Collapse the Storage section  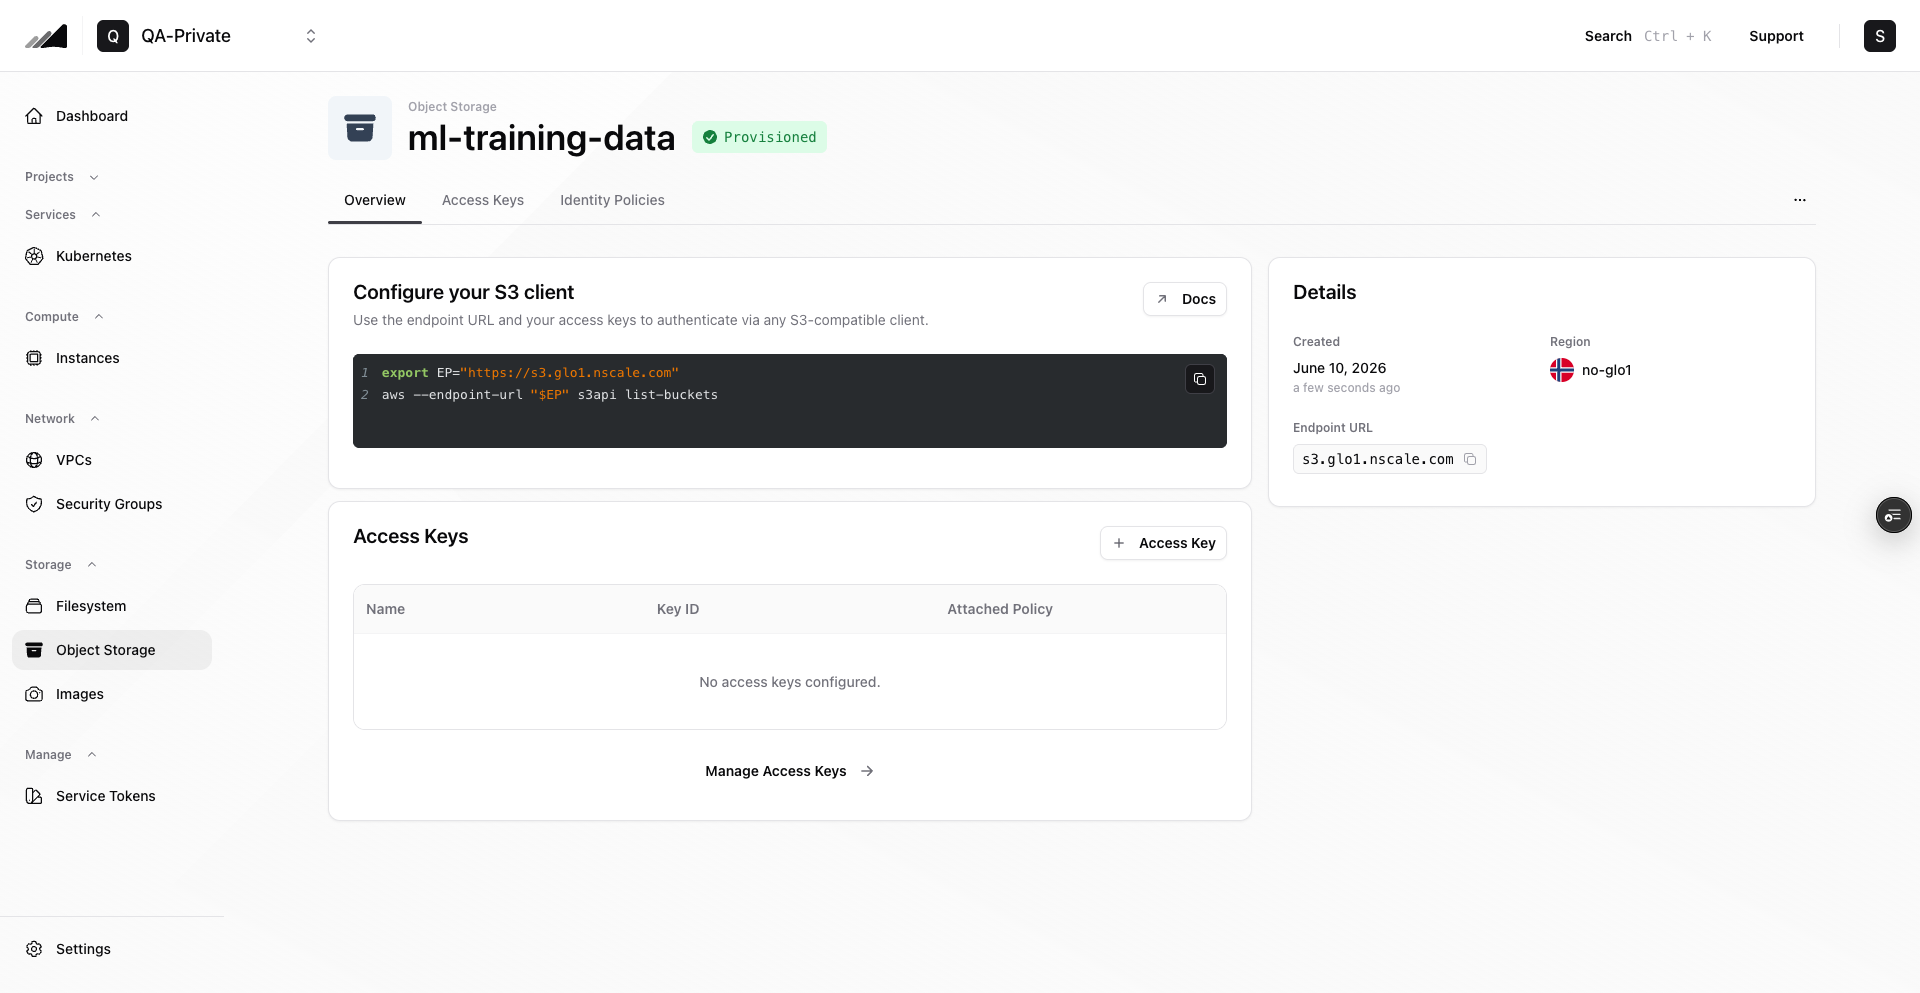61,565
